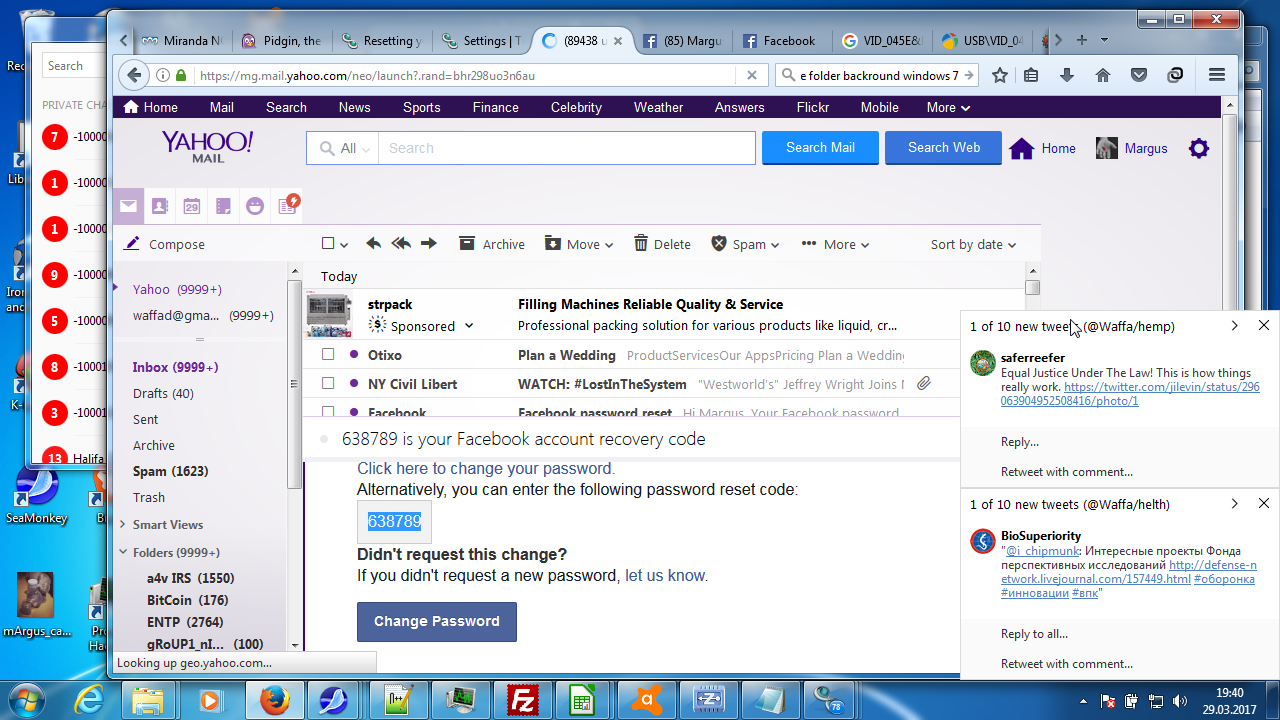Toggle unread dot on Otixo email
The height and width of the screenshot is (720, 1280).
(354, 355)
